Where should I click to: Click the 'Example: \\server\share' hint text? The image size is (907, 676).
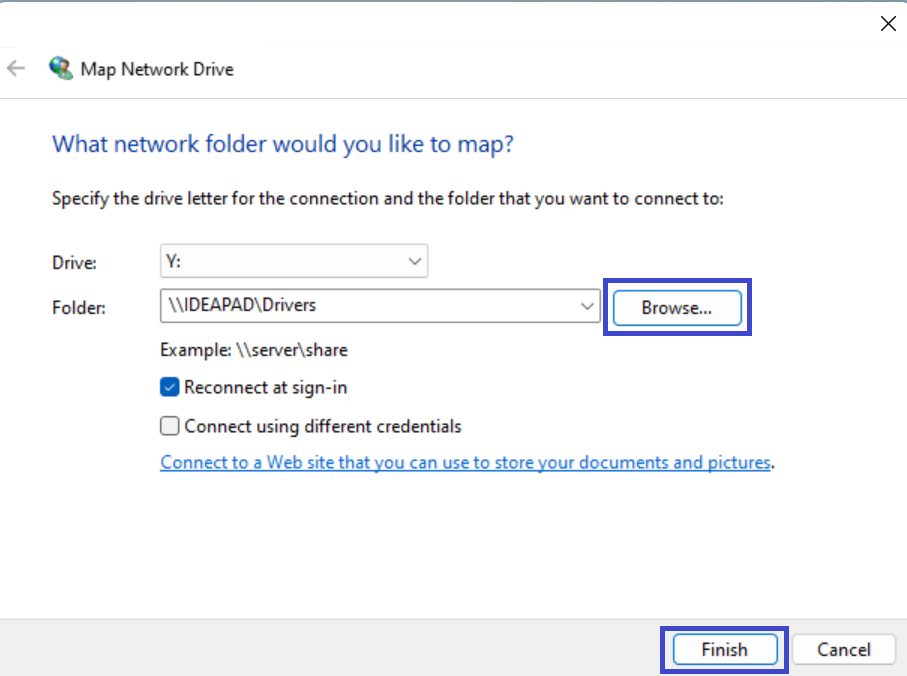pyautogui.click(x=254, y=350)
